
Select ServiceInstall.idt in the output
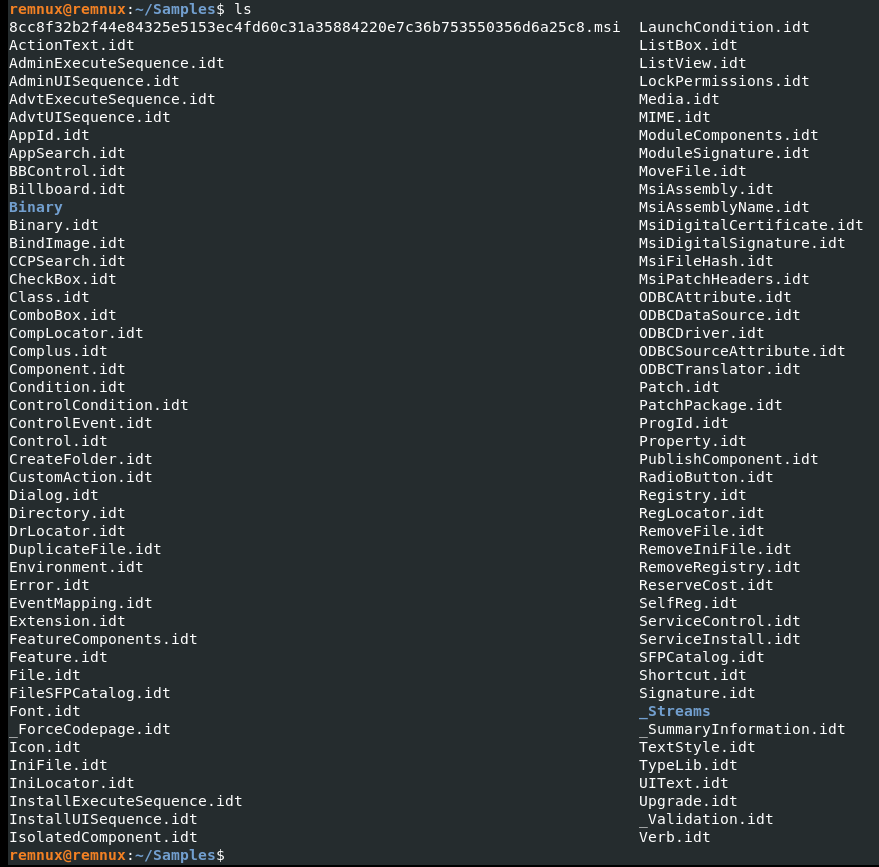(719, 639)
